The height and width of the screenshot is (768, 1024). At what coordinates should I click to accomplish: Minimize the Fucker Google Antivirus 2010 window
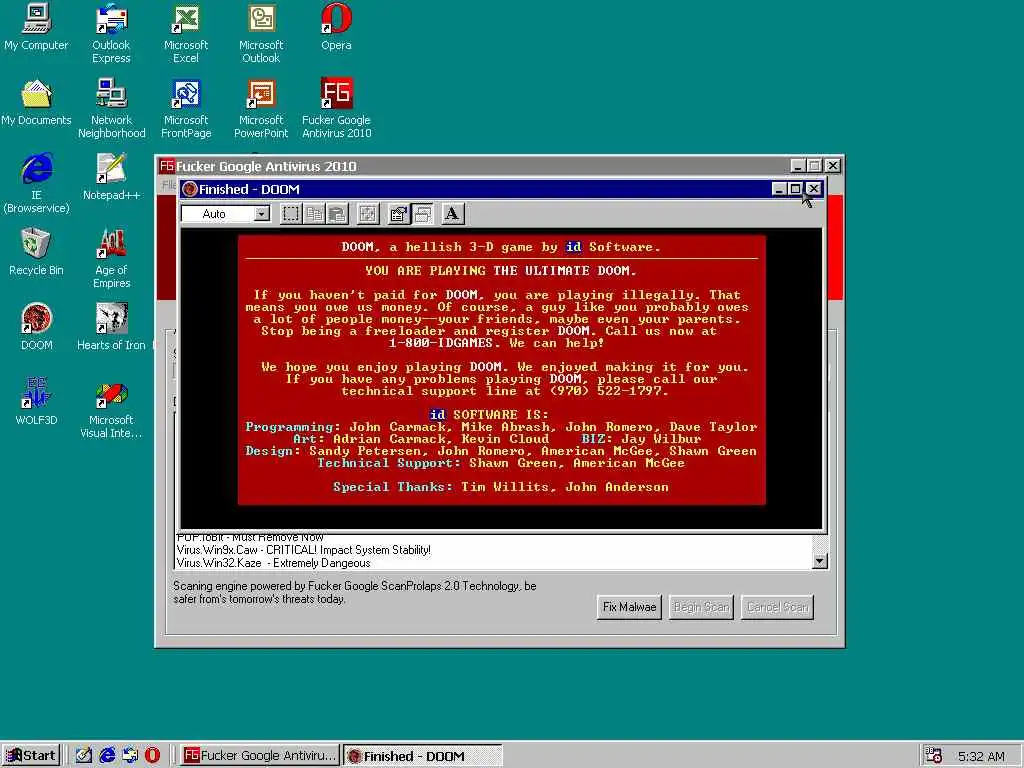(x=797, y=166)
